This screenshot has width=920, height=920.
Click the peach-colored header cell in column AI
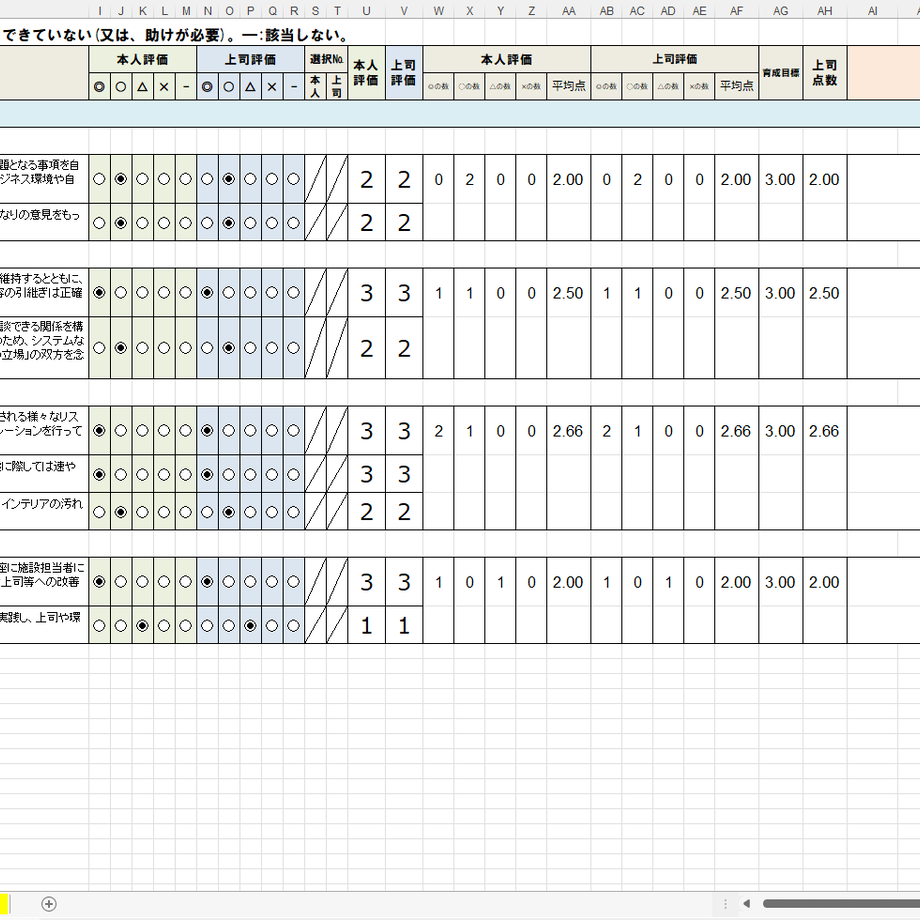point(884,73)
